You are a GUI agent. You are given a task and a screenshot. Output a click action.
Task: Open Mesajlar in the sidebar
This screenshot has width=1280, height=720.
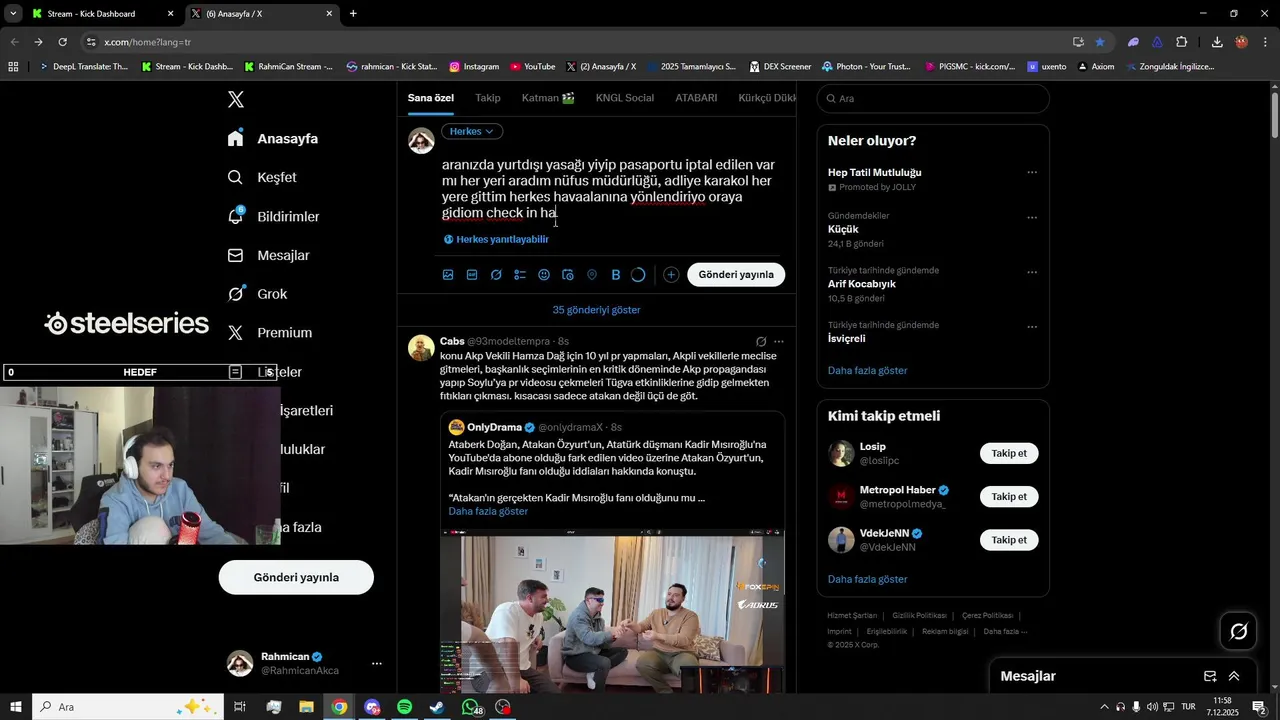[x=270, y=255]
